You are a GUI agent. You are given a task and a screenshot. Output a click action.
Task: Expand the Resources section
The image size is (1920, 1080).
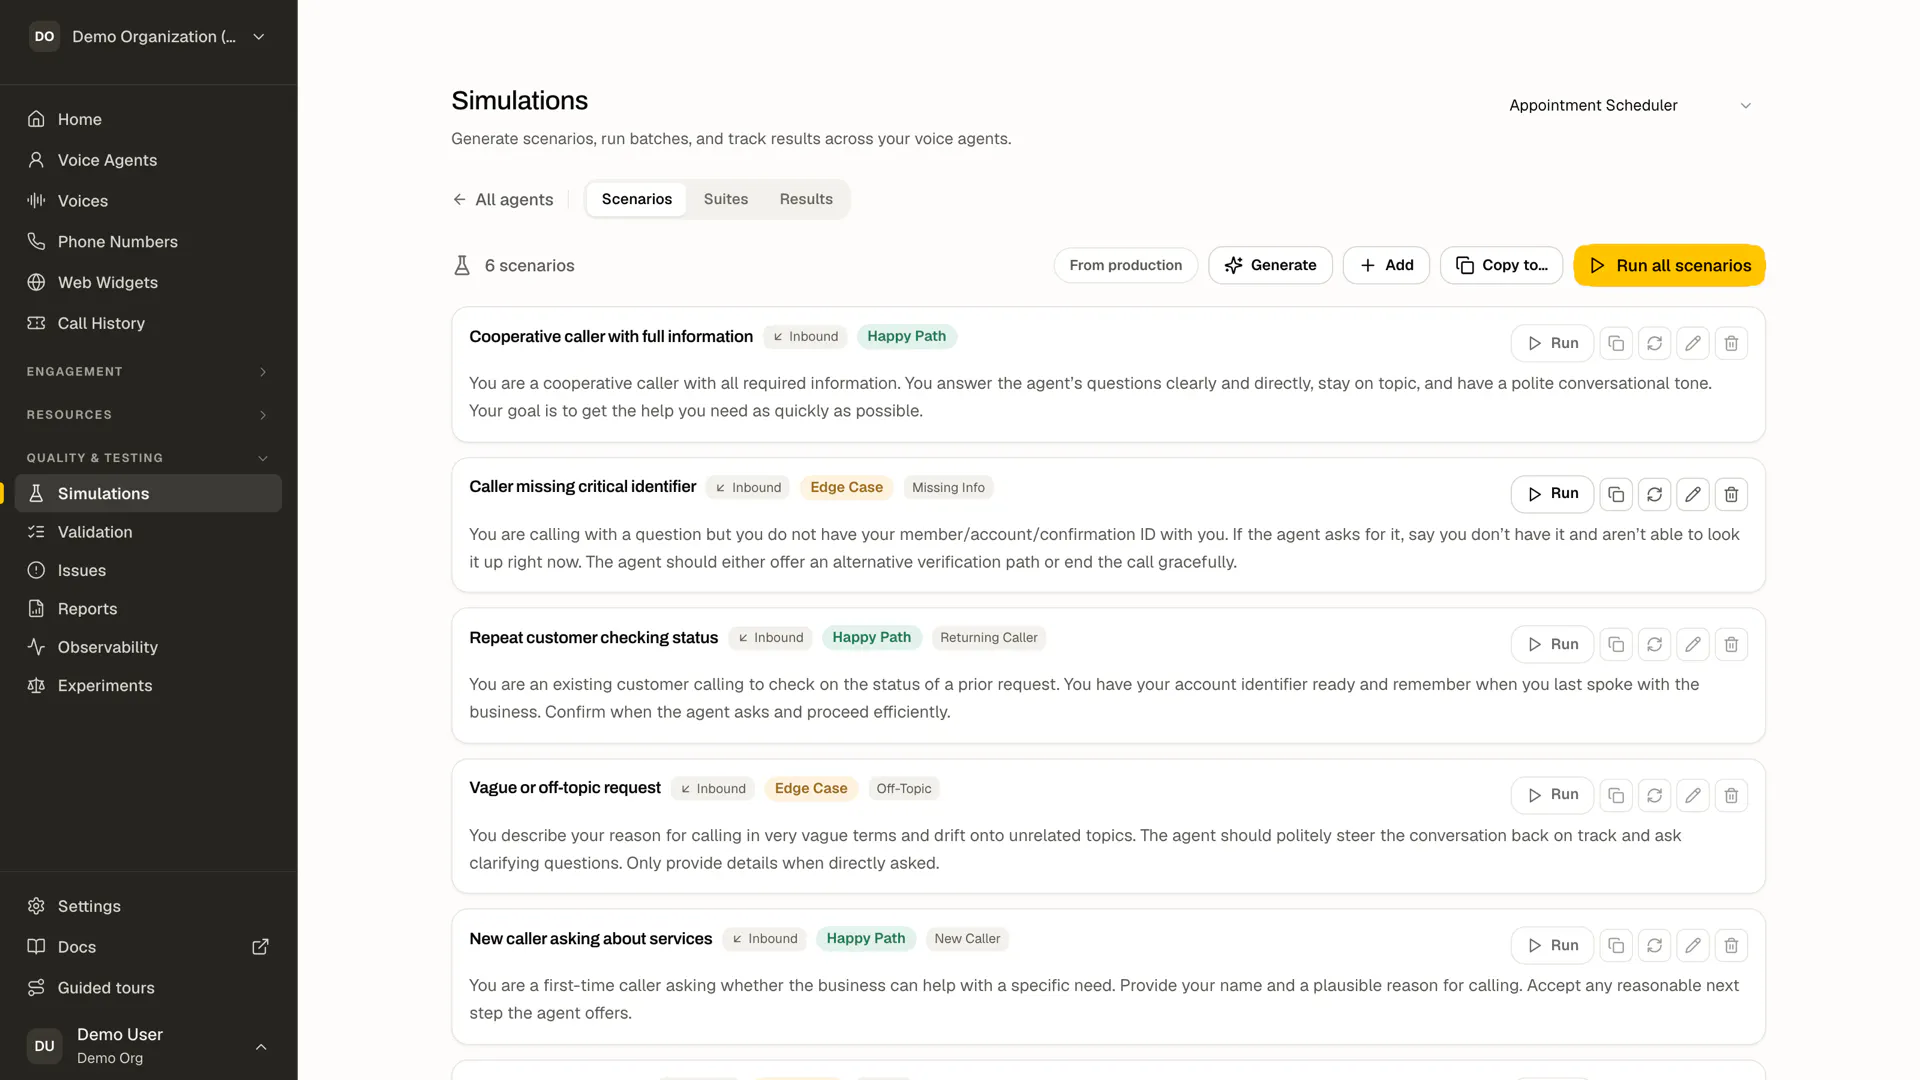[x=148, y=414]
